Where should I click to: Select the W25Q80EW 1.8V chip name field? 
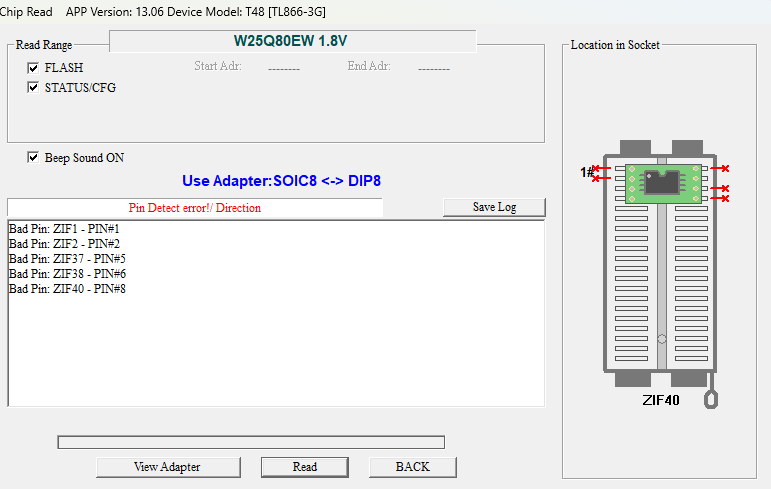[291, 41]
